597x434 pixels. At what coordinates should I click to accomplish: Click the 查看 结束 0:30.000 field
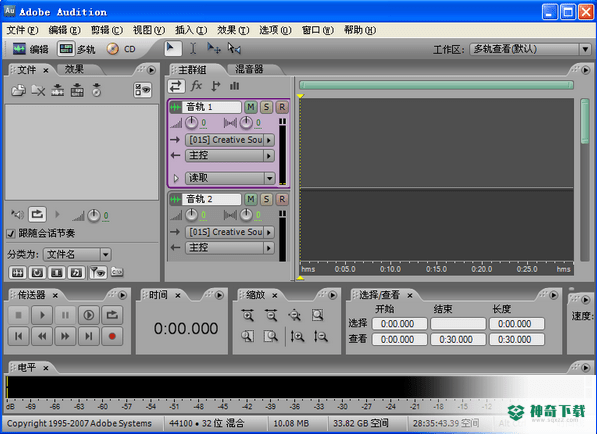pos(458,339)
